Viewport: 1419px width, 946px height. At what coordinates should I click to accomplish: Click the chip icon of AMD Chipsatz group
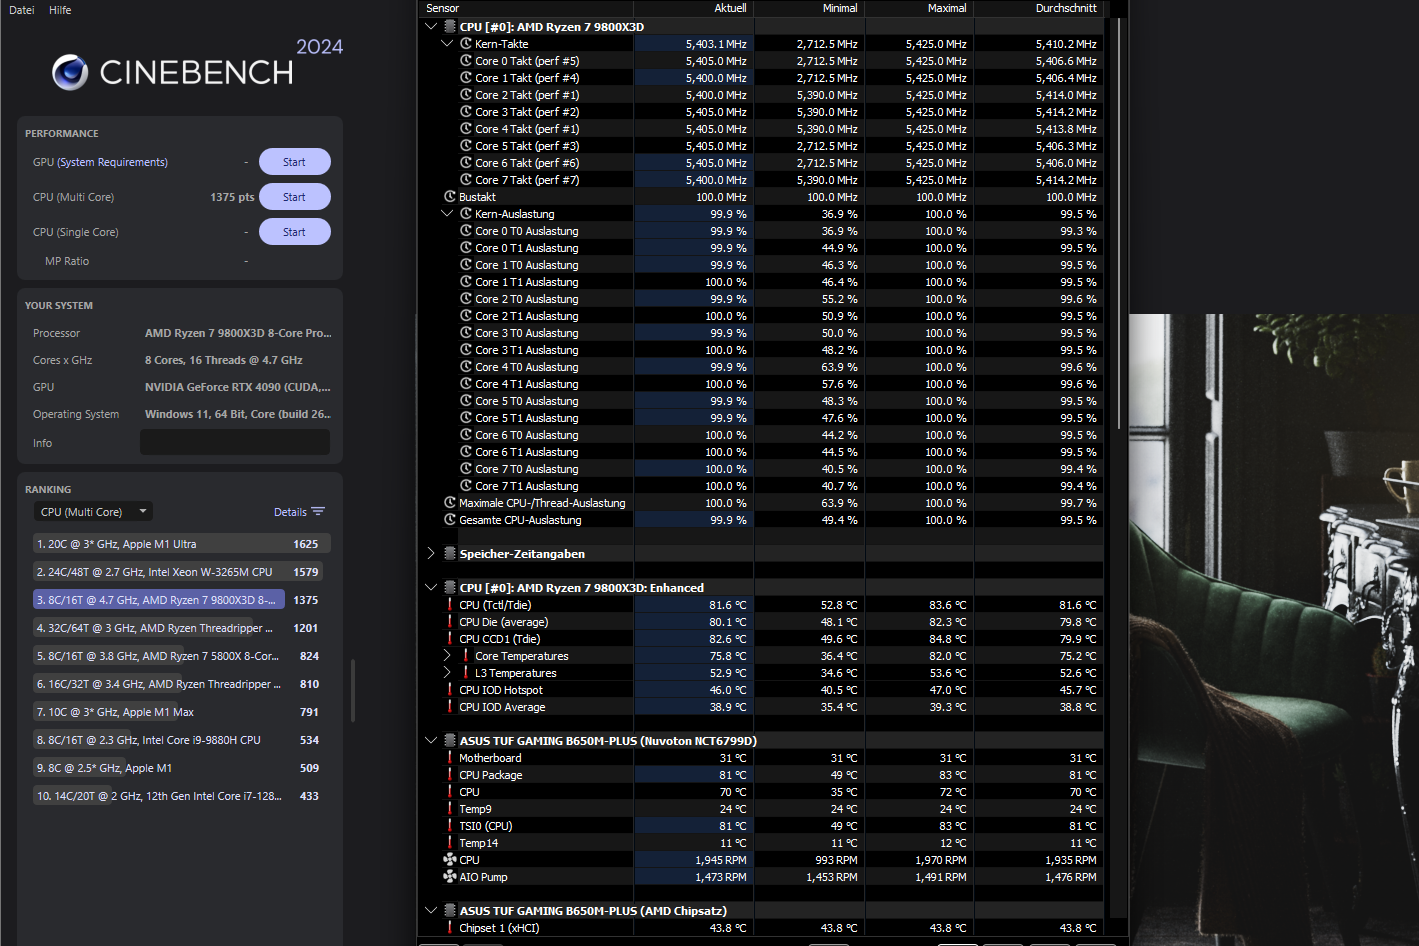click(x=450, y=911)
